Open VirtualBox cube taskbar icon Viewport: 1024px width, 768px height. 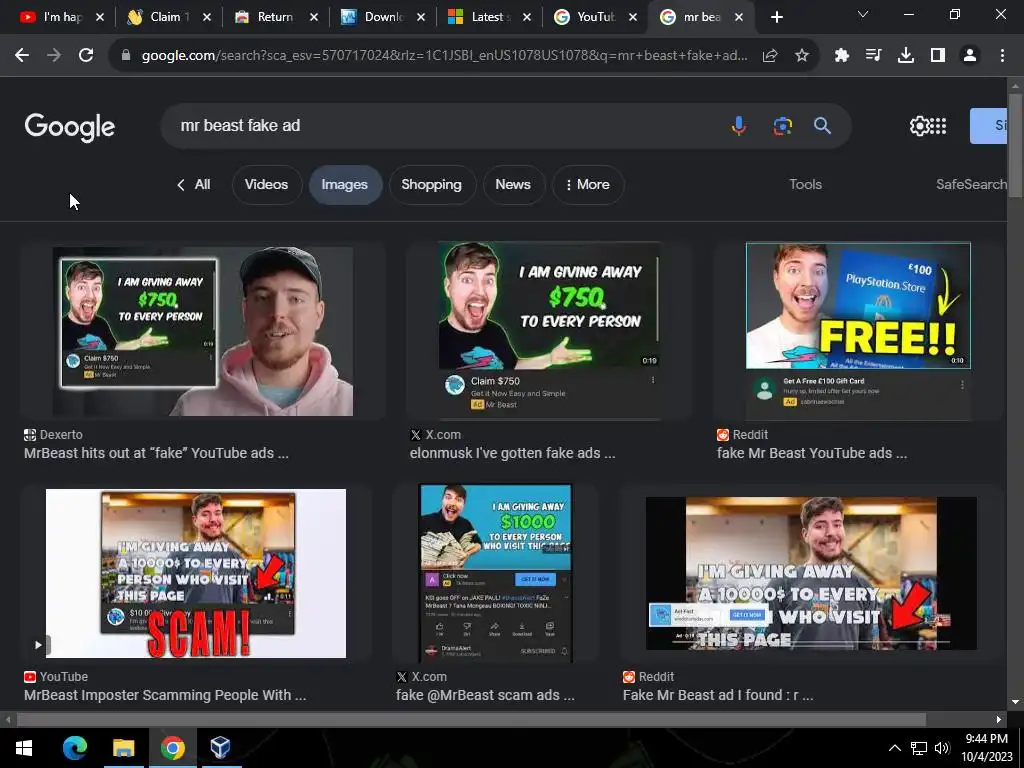220,748
